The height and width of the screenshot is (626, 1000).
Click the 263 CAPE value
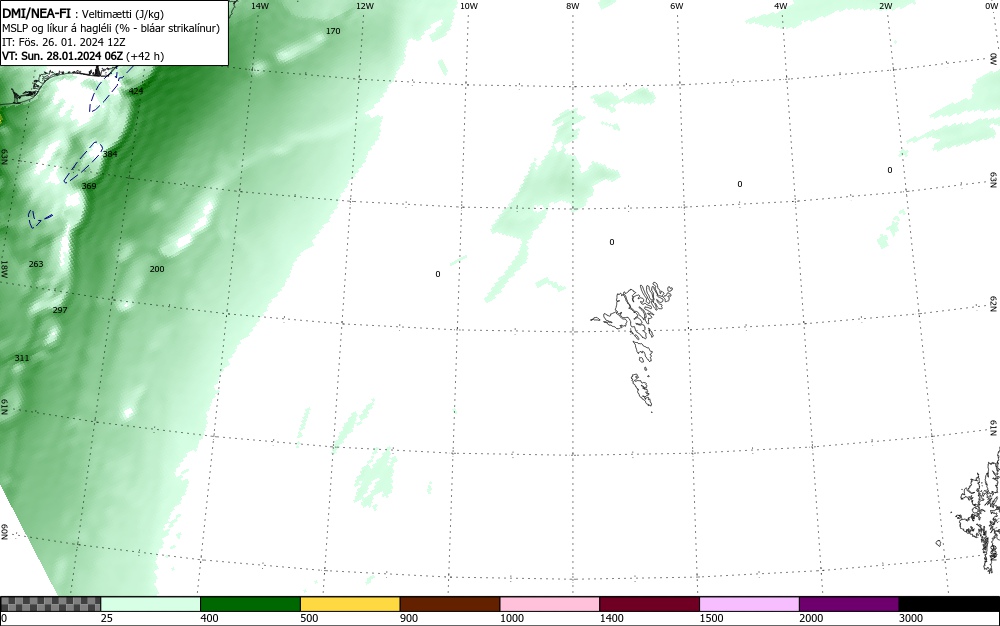36,264
